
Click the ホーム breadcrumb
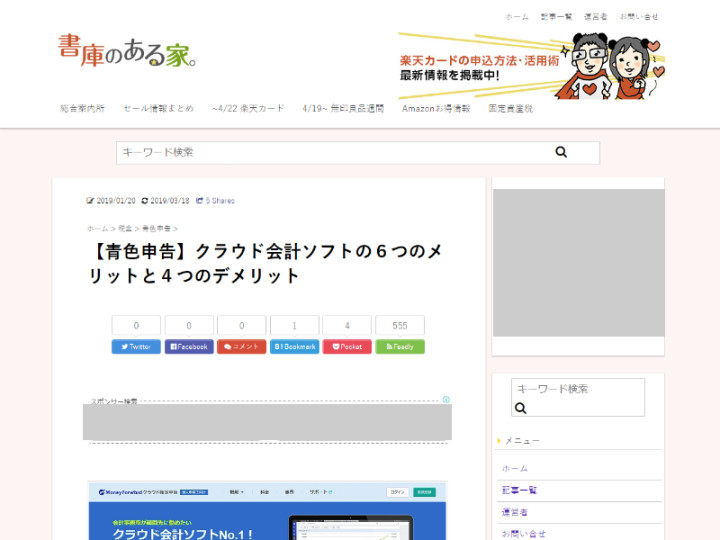pyautogui.click(x=97, y=228)
